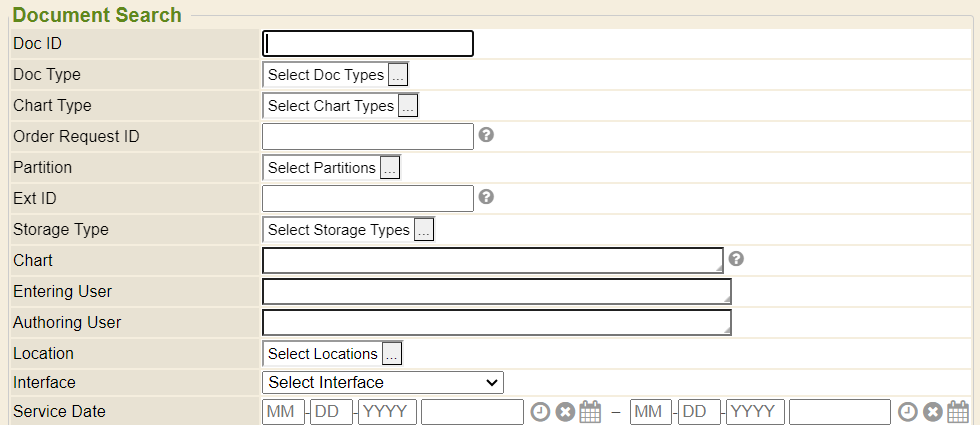Click clock icon for Service Date end

coord(908,412)
